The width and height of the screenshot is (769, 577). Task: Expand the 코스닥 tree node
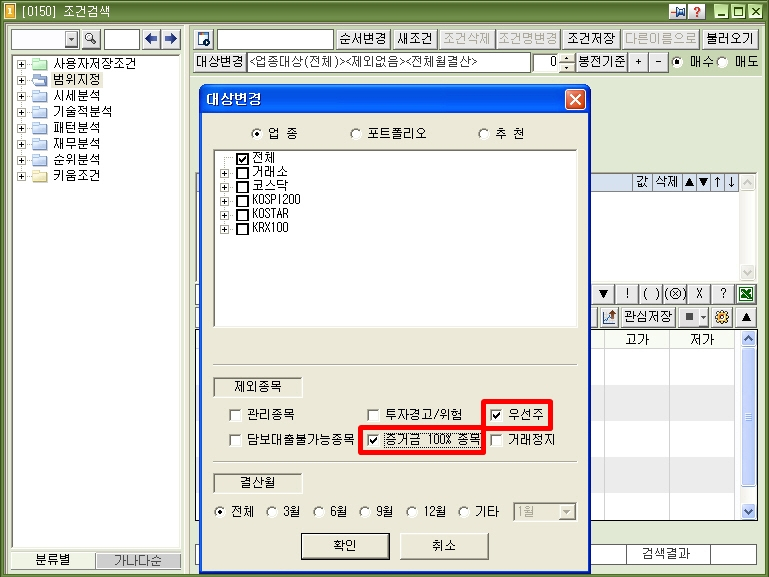coord(224,187)
